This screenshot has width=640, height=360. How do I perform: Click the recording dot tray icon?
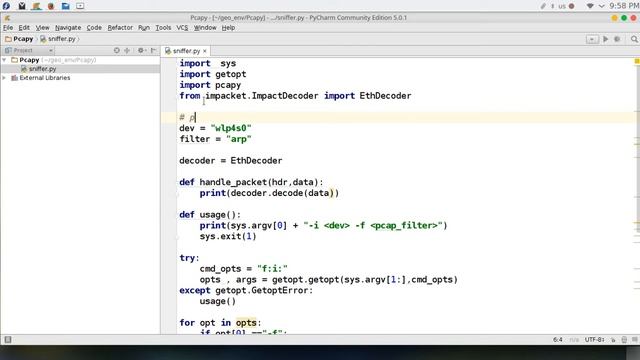click(571, 6)
